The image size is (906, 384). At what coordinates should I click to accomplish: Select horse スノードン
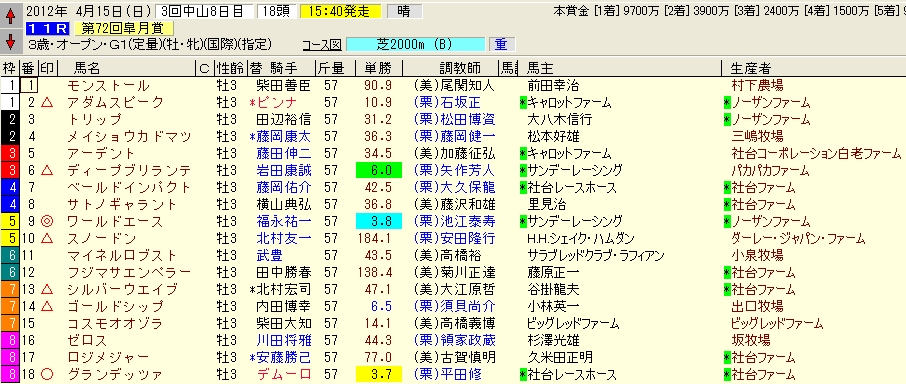pos(101,238)
